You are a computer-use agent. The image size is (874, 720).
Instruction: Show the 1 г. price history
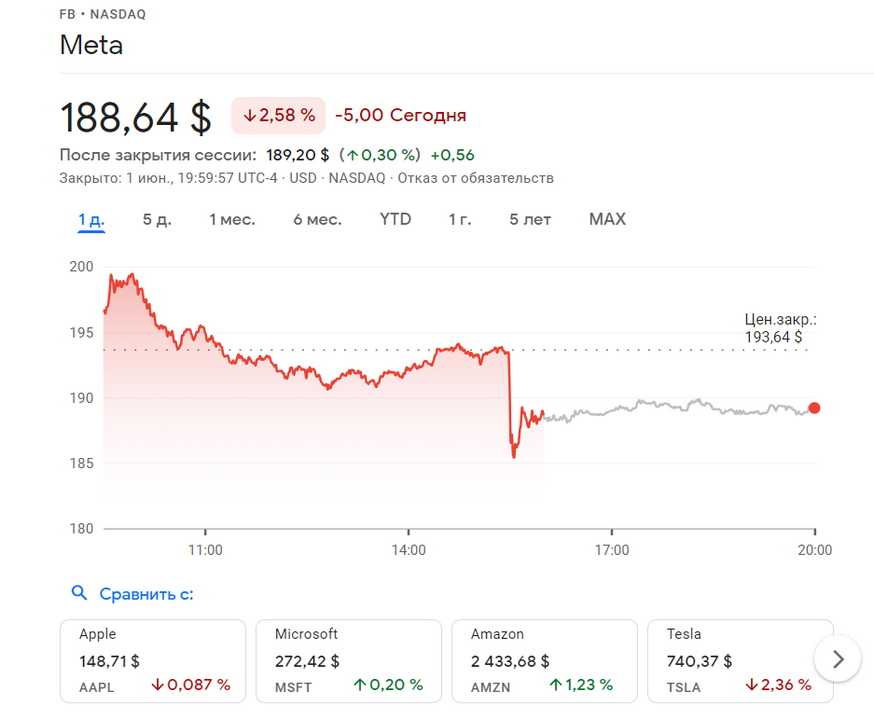coord(460,220)
